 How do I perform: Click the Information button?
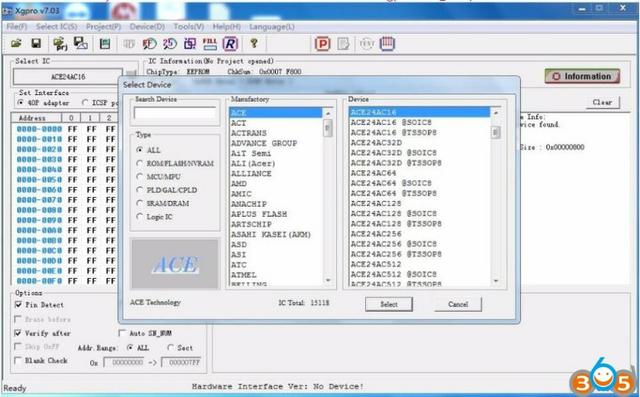coord(582,76)
